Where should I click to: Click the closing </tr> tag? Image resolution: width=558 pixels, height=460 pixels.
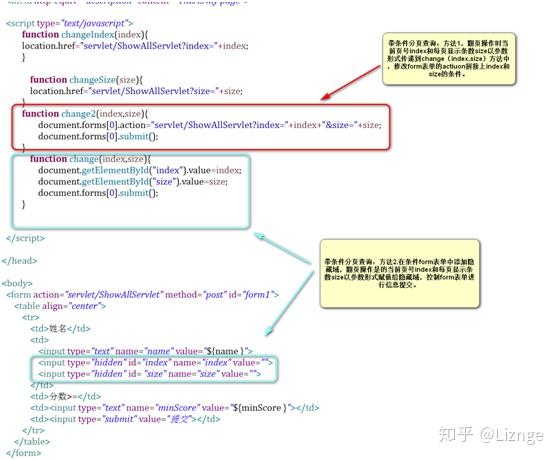(33, 430)
